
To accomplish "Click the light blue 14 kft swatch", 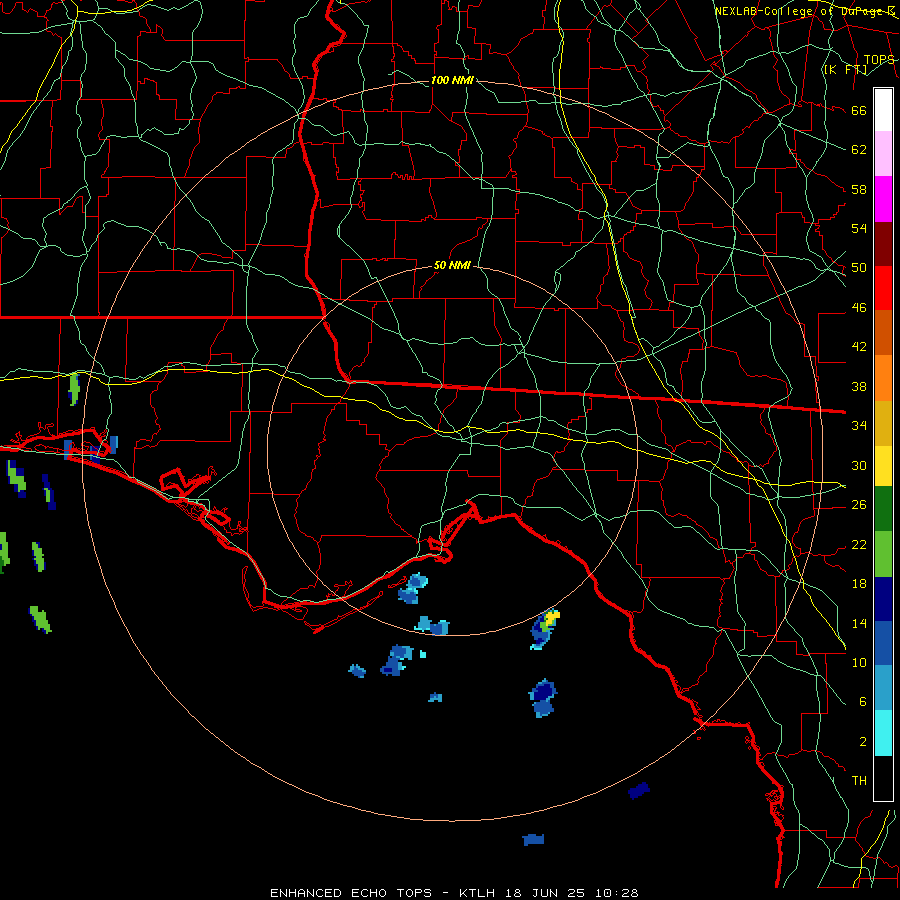I will (883, 688).
